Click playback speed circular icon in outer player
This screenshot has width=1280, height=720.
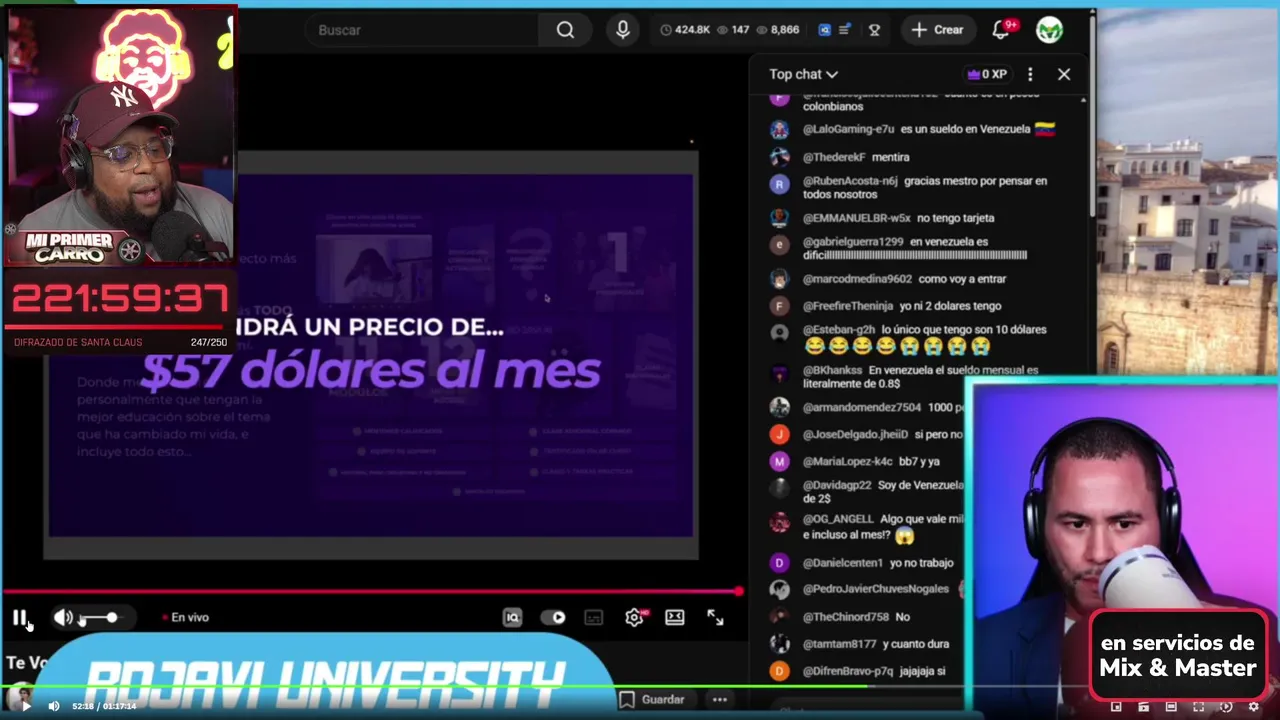click(1226, 707)
